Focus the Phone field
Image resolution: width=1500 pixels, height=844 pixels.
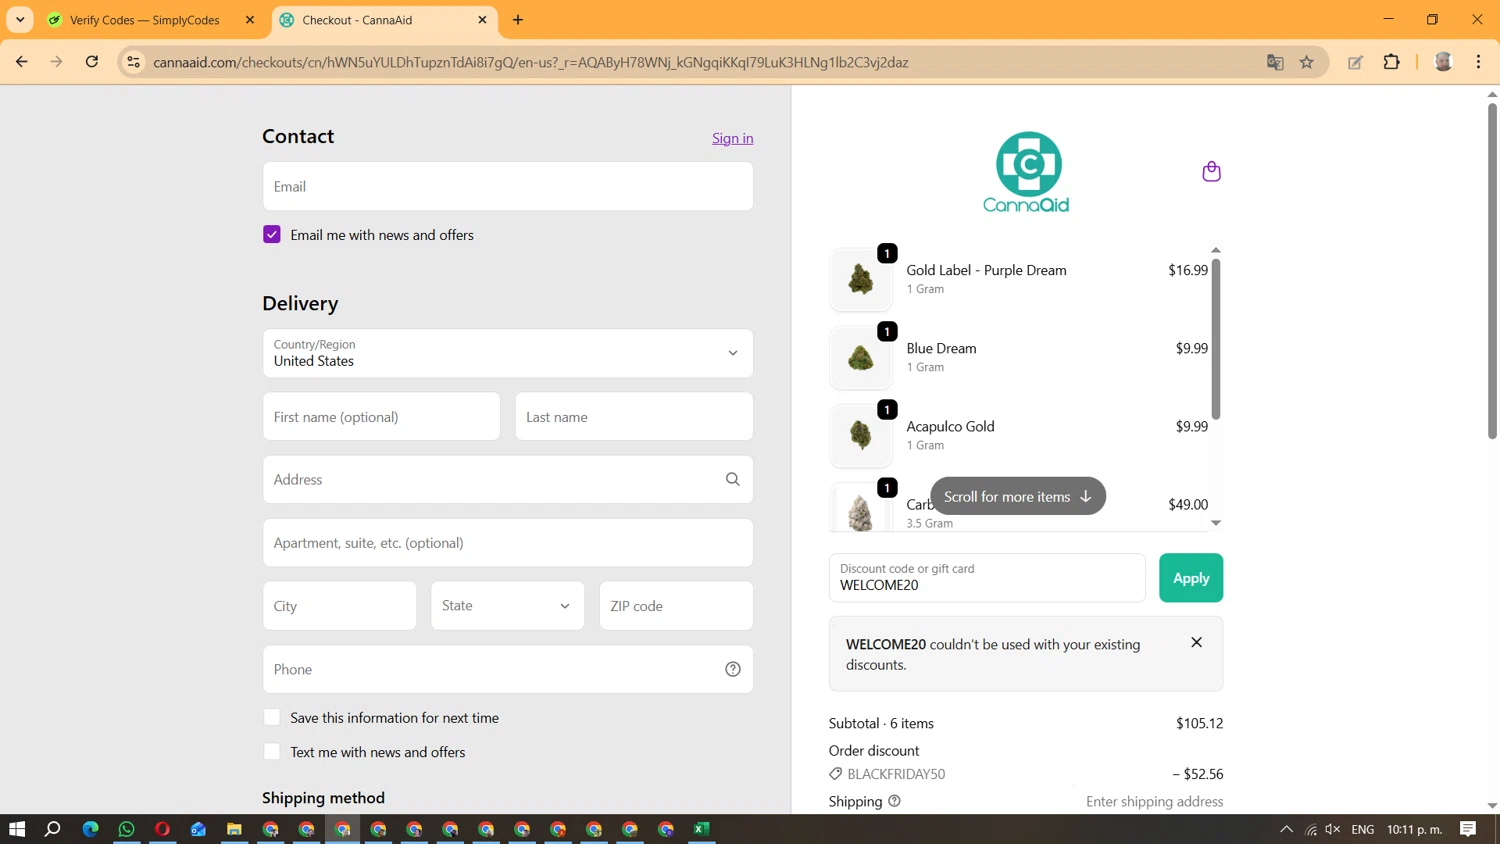pos(508,669)
